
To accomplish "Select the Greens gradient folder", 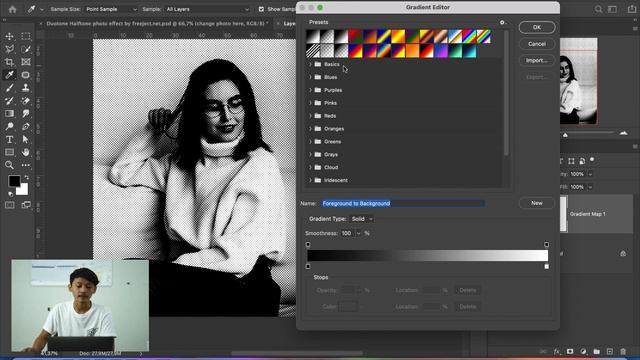I will click(332, 142).
